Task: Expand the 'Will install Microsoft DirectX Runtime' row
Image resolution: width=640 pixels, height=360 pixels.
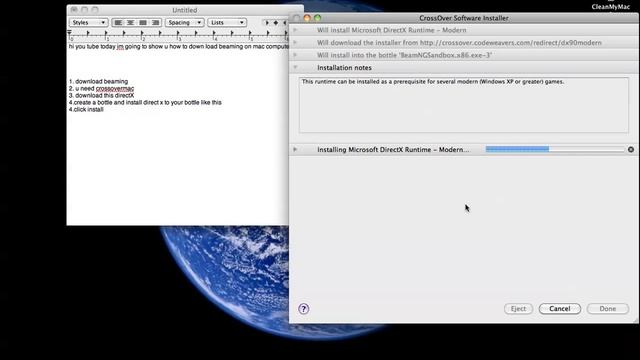Action: point(295,30)
